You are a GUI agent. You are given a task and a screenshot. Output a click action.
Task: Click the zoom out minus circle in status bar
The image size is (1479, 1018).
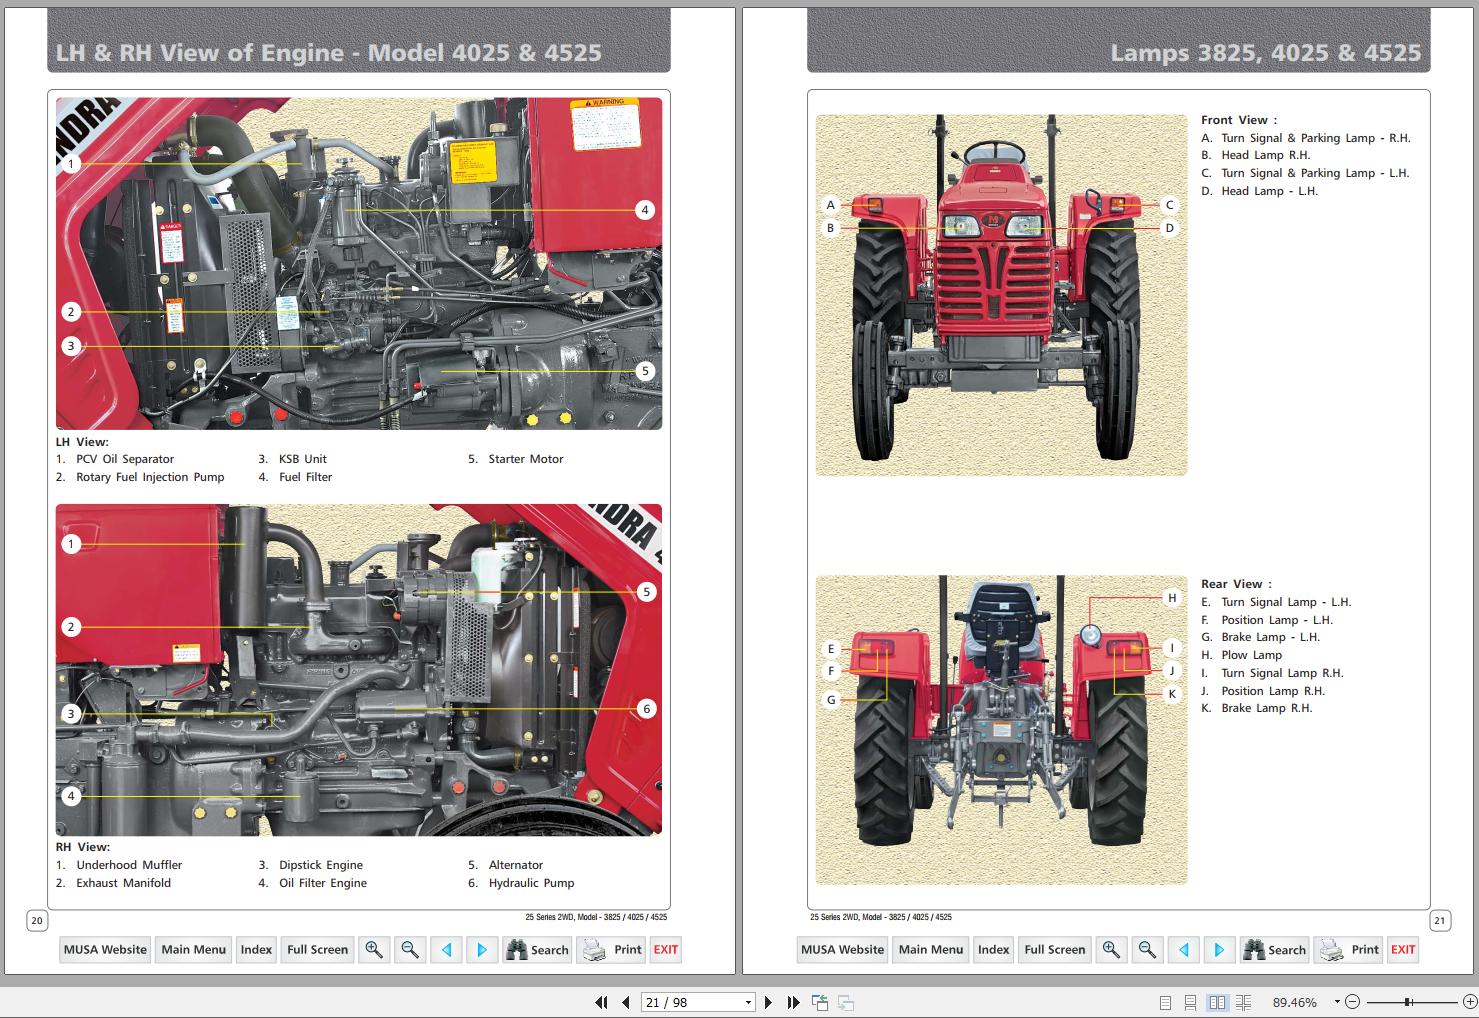[1352, 1002]
